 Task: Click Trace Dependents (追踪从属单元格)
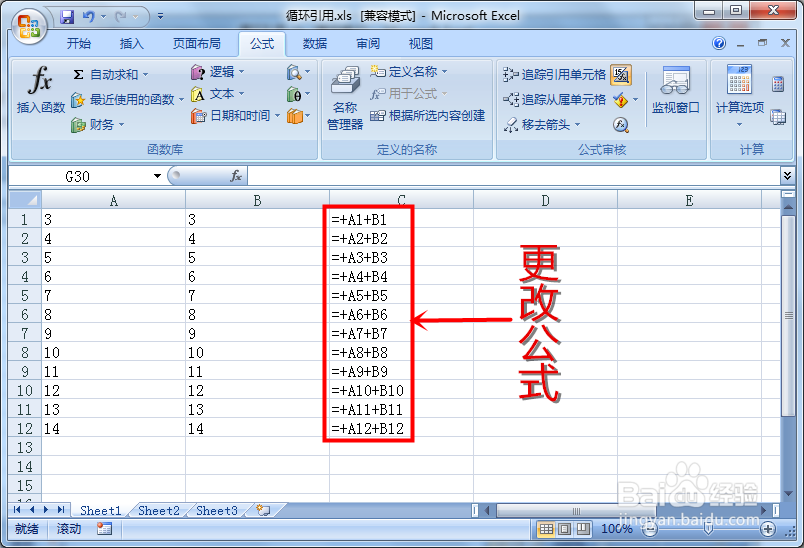pos(555,99)
